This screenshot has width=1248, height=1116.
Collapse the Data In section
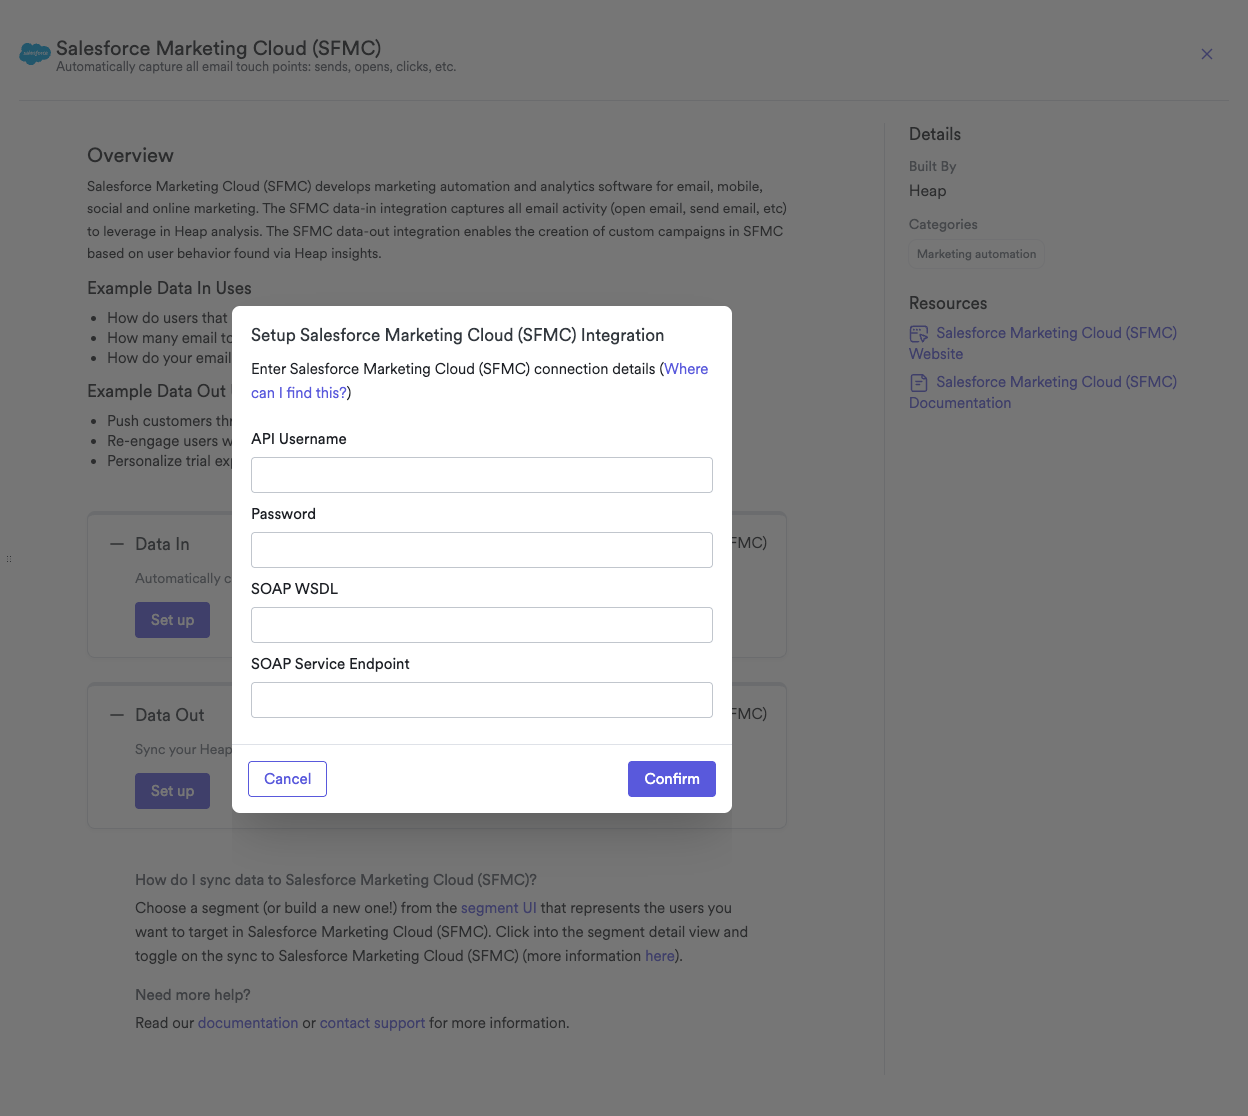[x=116, y=544]
